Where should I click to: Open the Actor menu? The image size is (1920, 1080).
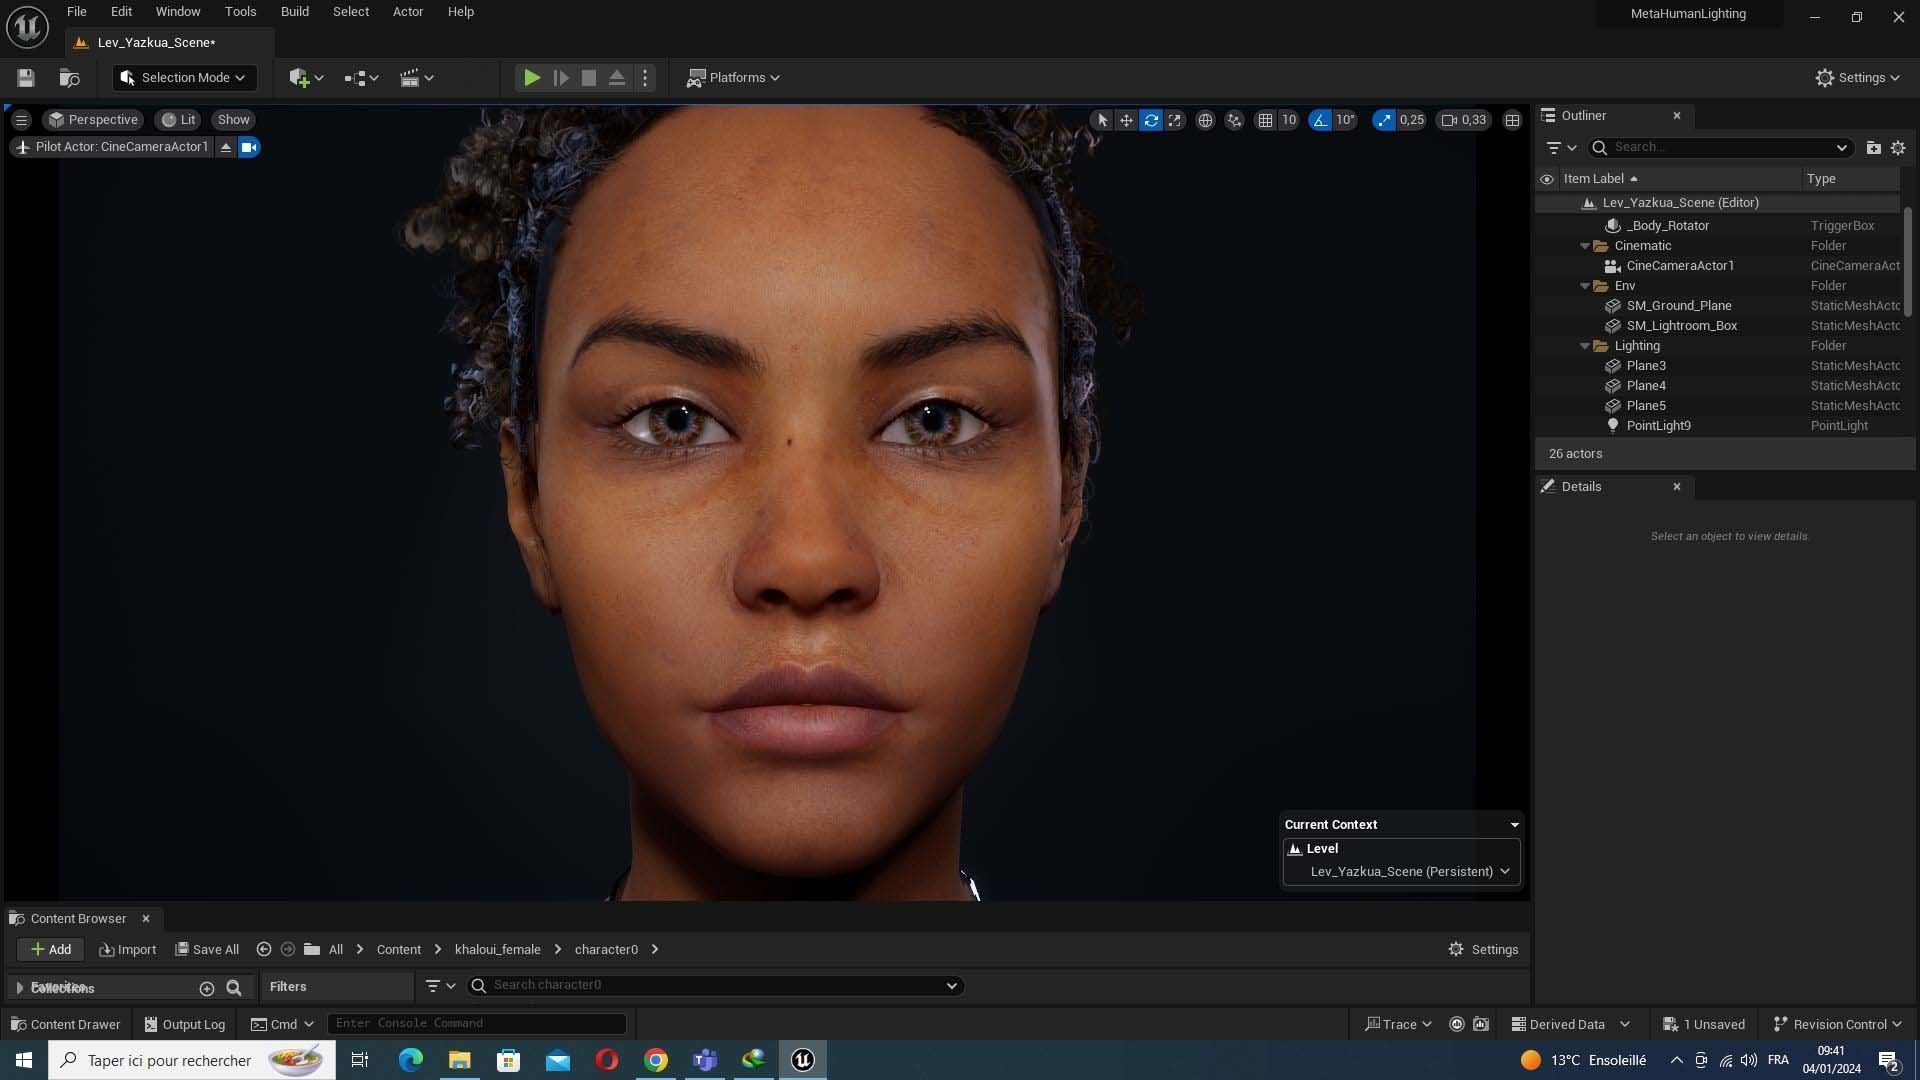point(408,12)
